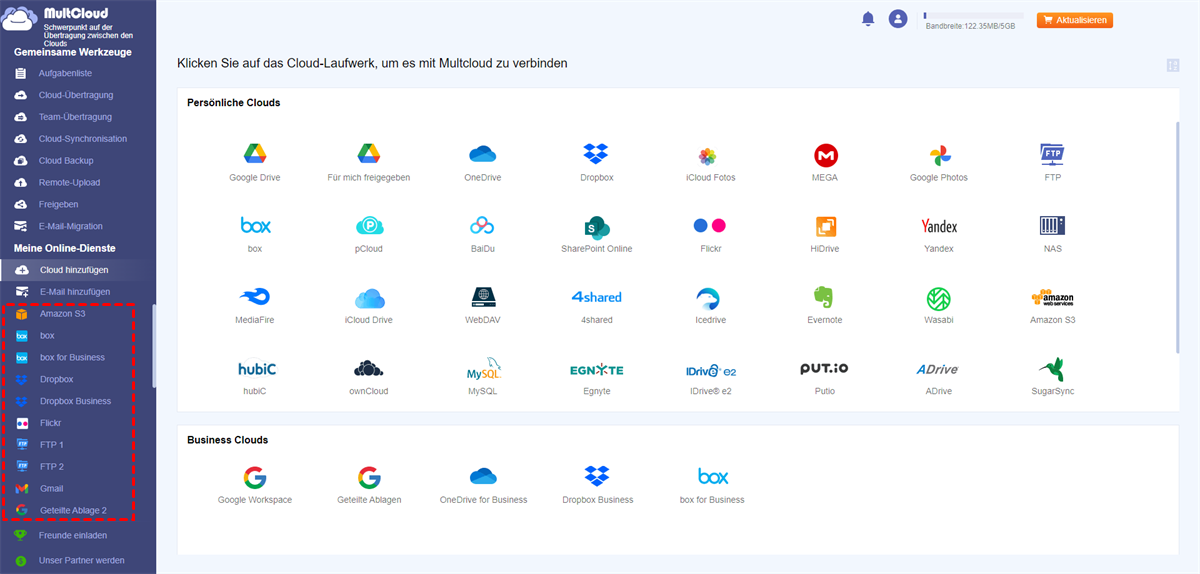
Task: Add SugarSync cloud
Action: pos(1052,378)
